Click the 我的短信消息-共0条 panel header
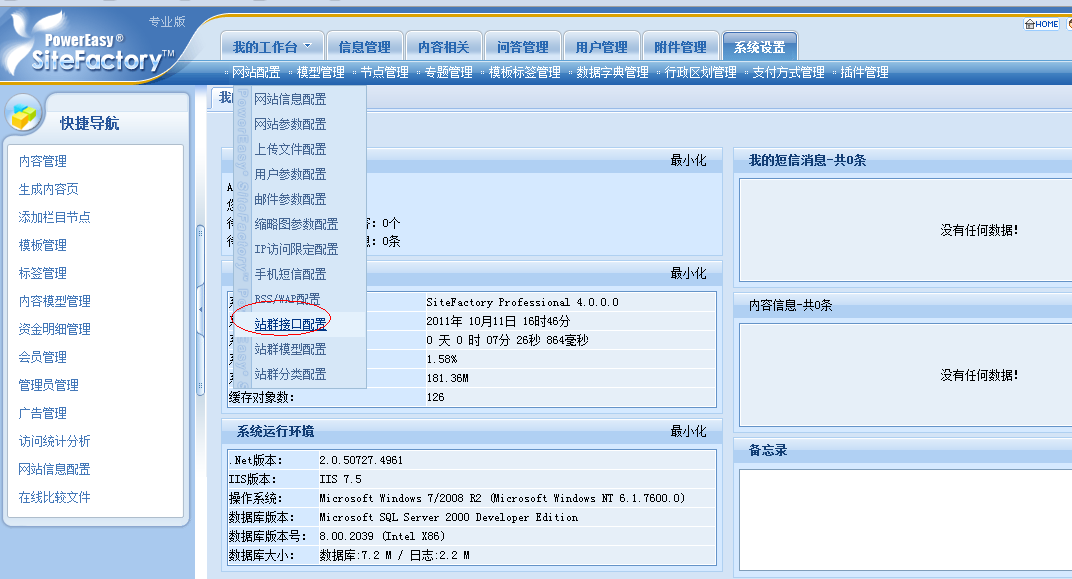 point(902,161)
